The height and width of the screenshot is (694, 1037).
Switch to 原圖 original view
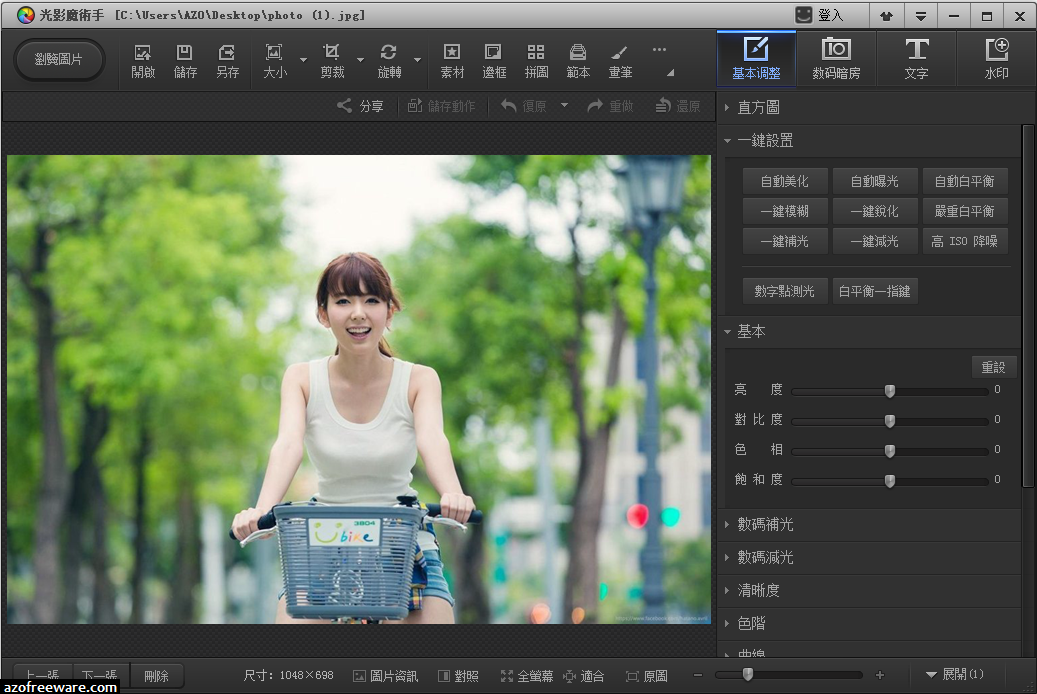click(647, 675)
